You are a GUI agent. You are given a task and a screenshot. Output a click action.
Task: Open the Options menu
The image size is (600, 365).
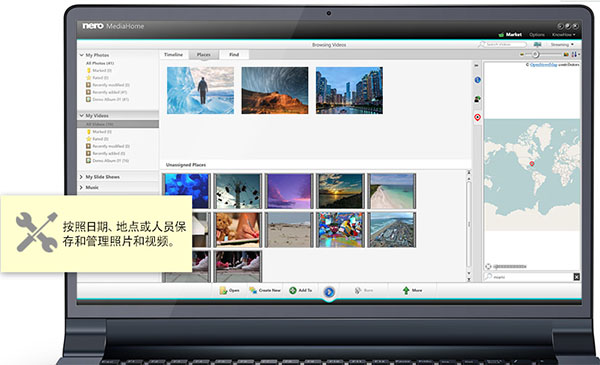pyautogui.click(x=537, y=34)
